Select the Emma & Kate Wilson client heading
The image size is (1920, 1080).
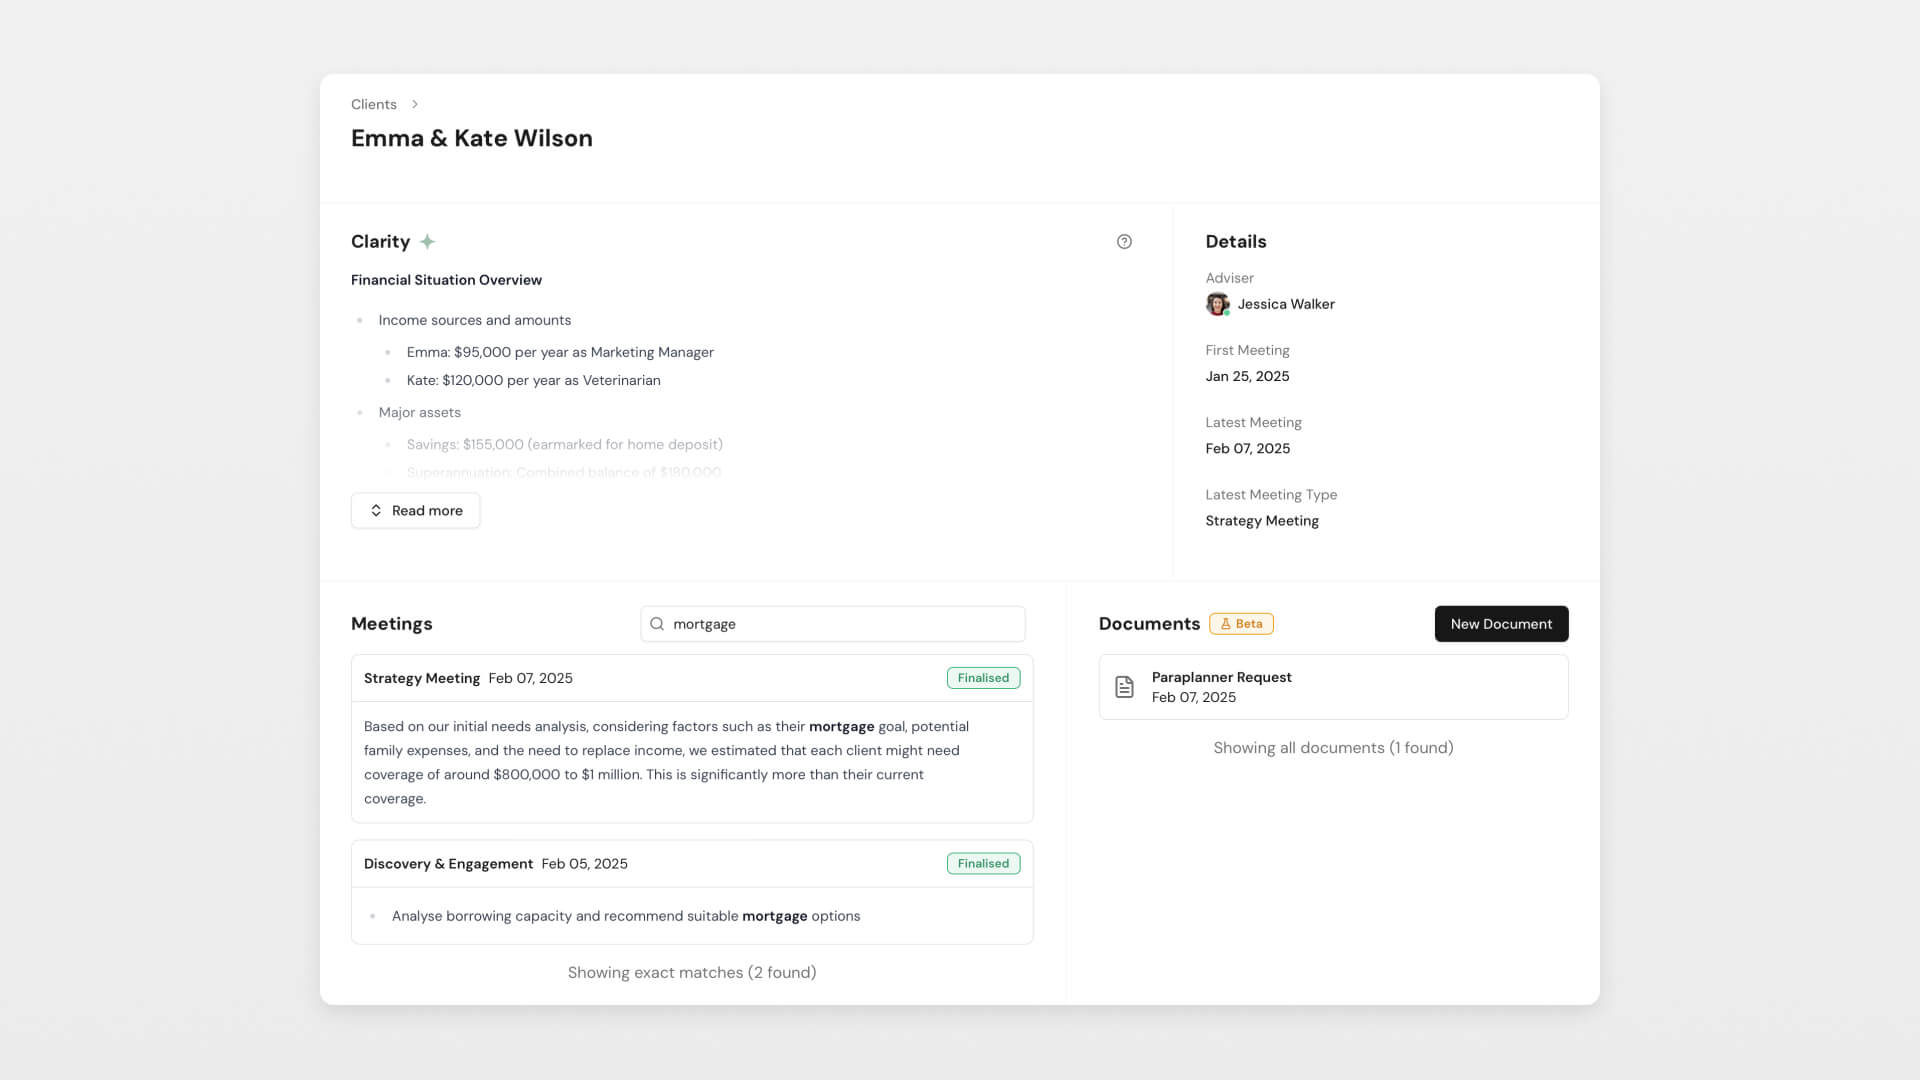tap(471, 138)
